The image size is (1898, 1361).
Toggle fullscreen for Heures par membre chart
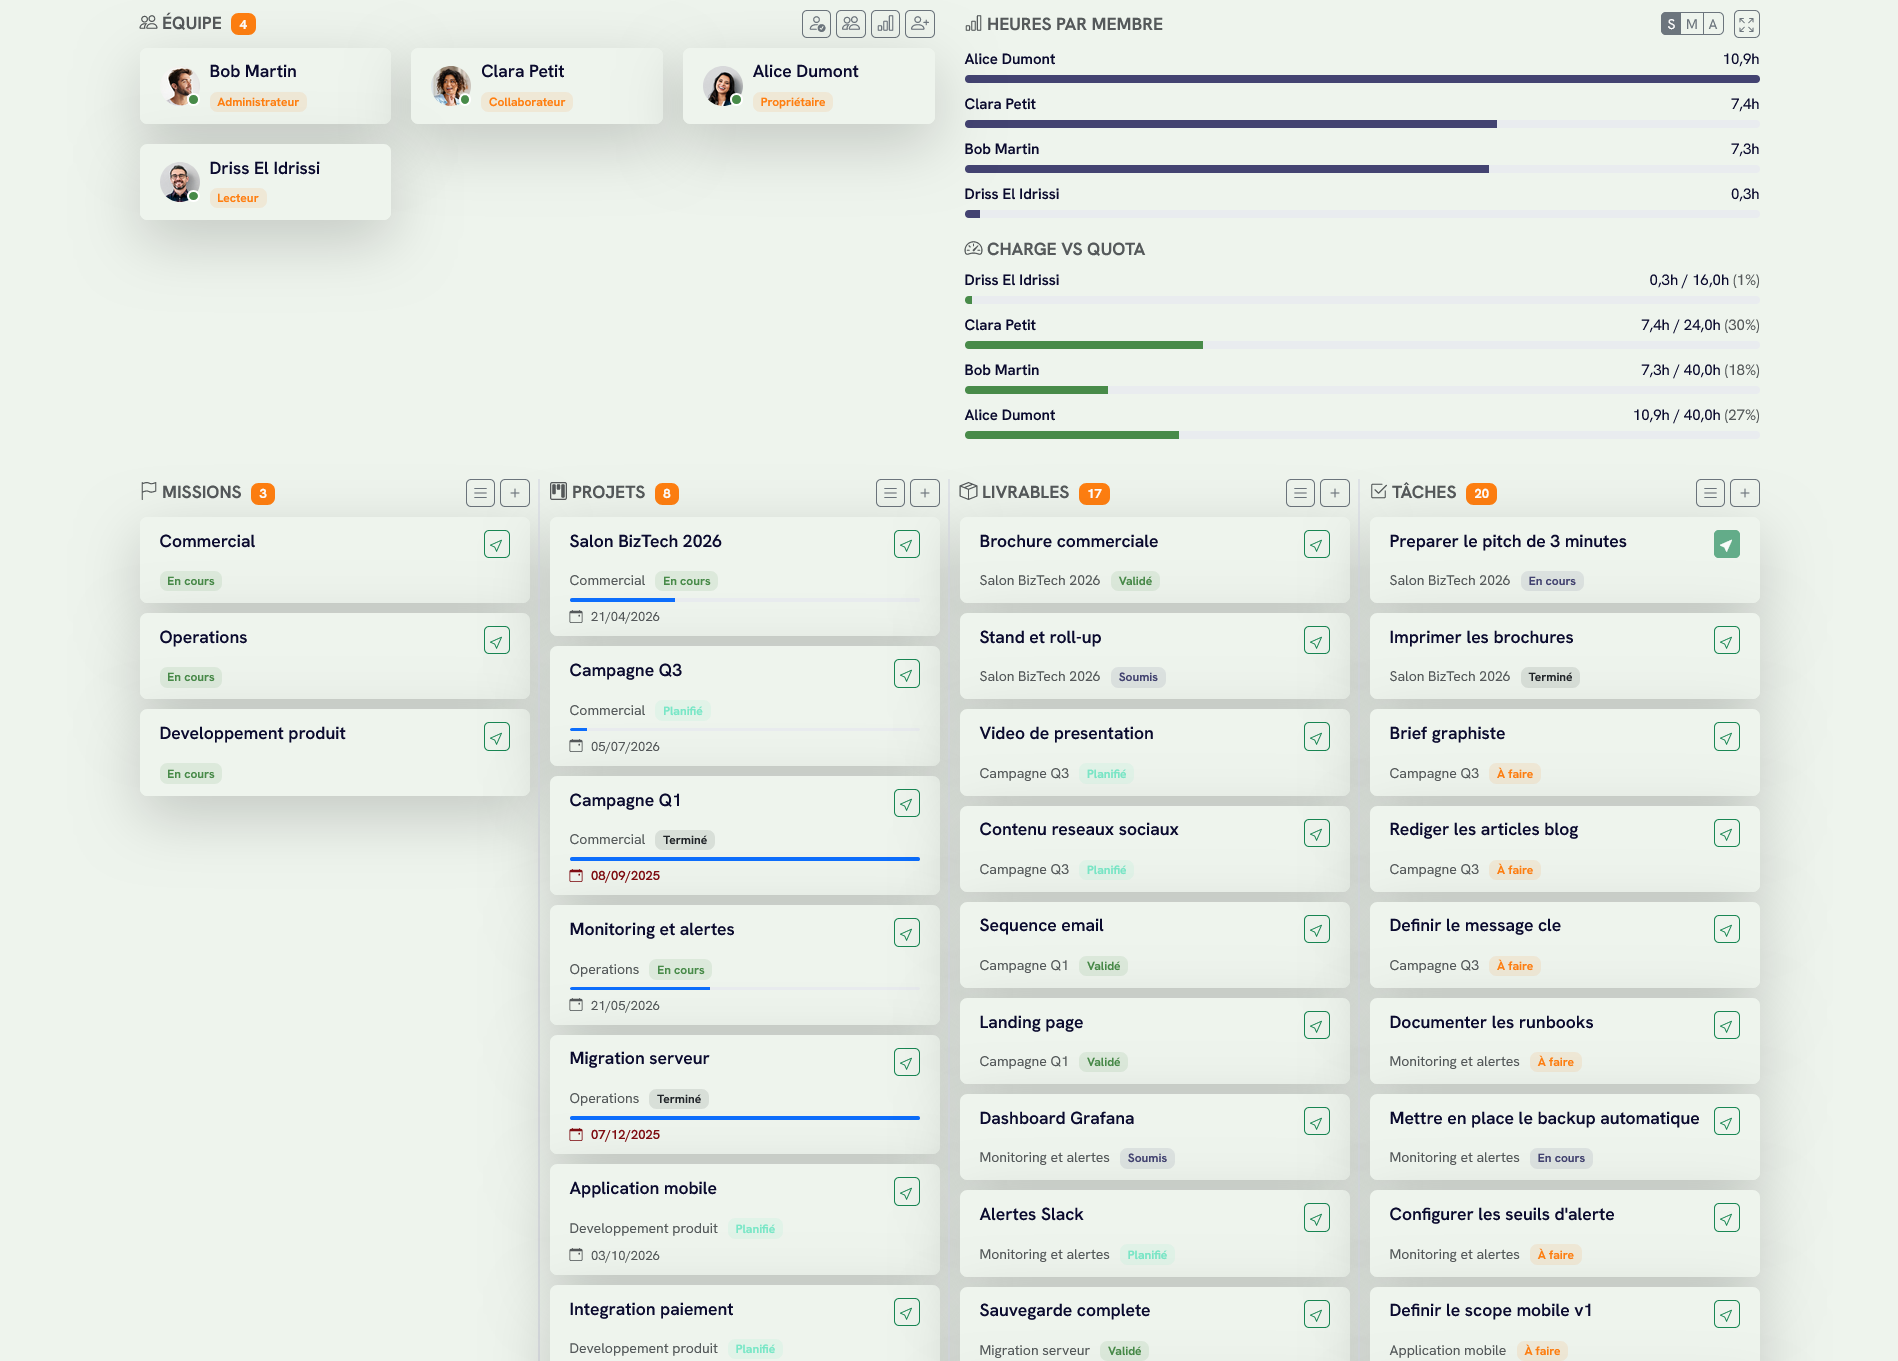pyautogui.click(x=1746, y=23)
